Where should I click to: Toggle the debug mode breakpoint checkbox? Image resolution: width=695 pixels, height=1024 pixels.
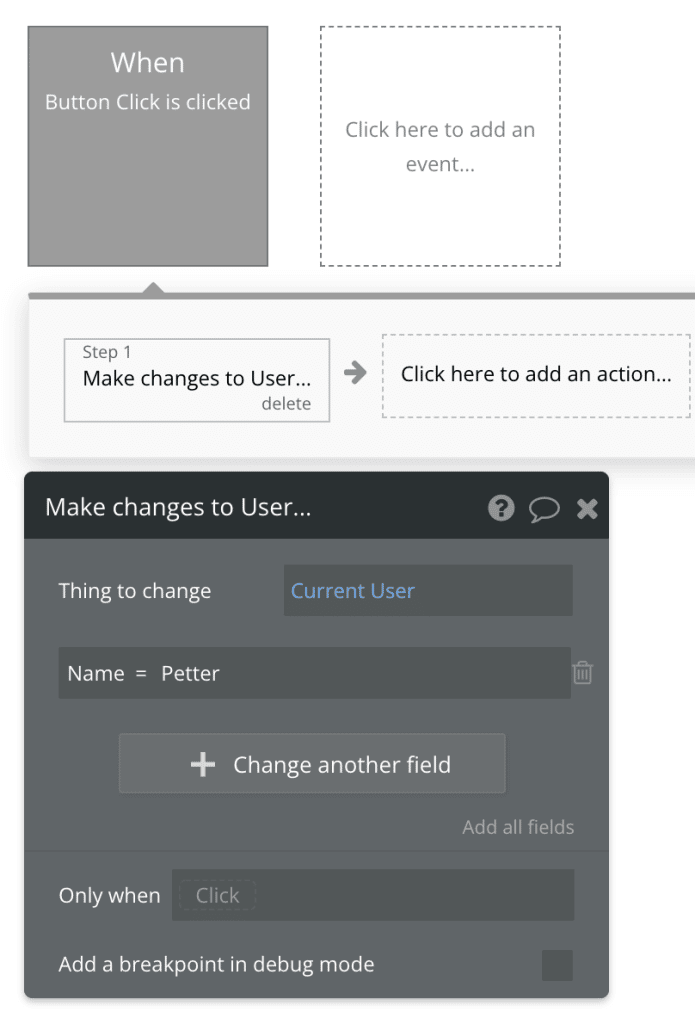click(557, 964)
